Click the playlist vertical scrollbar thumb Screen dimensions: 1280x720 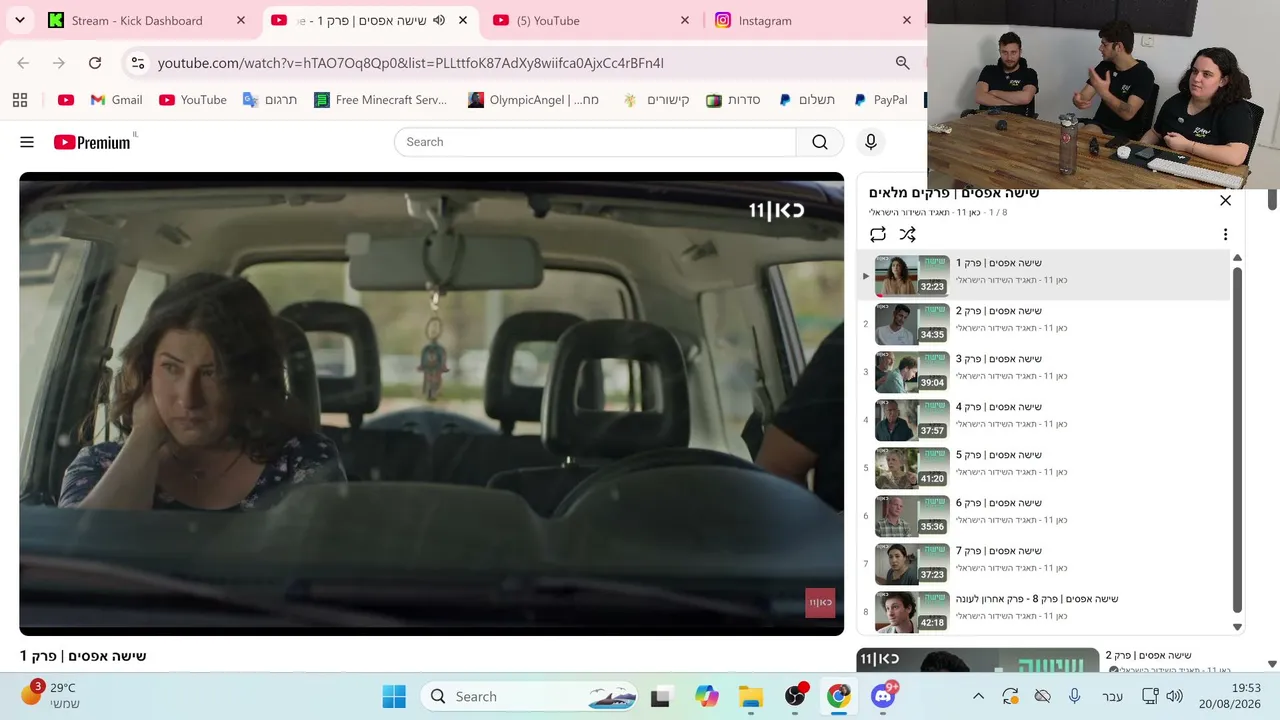click(1237, 440)
